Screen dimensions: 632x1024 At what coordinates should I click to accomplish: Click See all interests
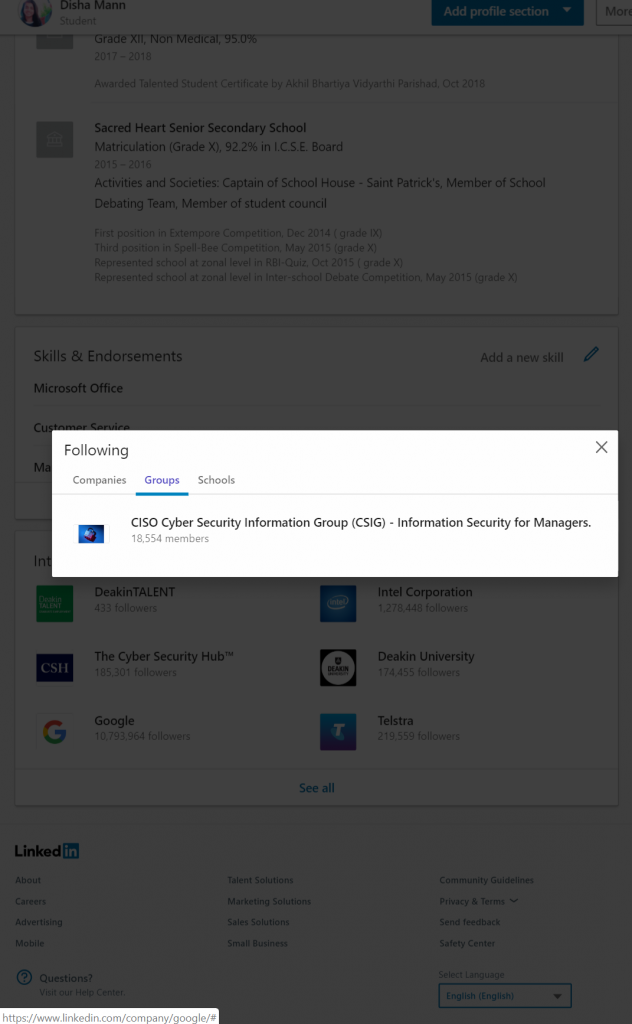point(317,788)
